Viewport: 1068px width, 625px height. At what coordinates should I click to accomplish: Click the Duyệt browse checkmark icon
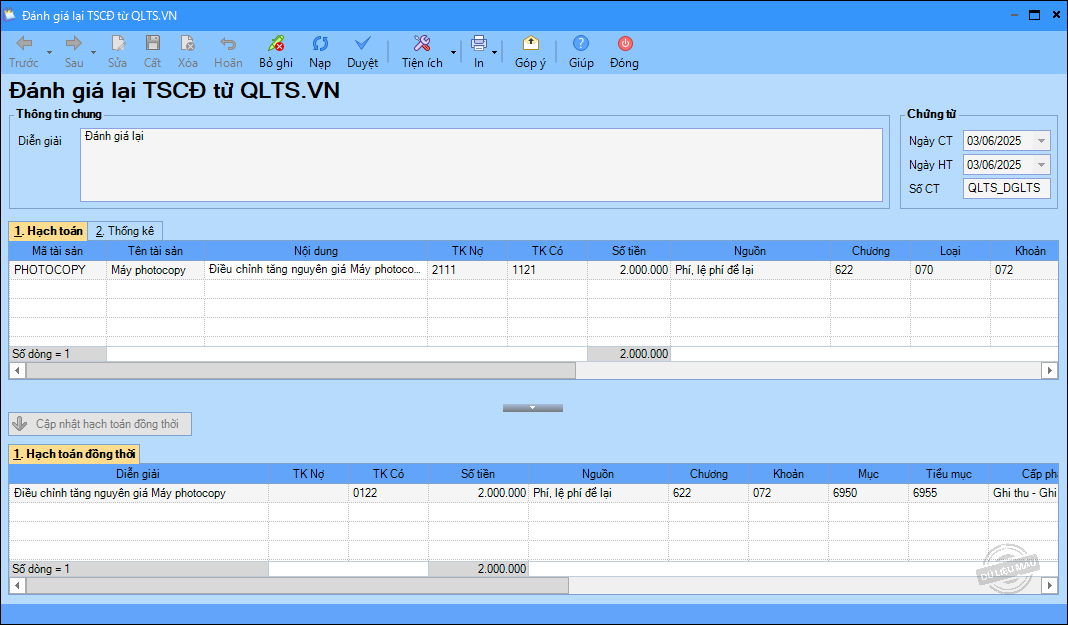click(362, 44)
